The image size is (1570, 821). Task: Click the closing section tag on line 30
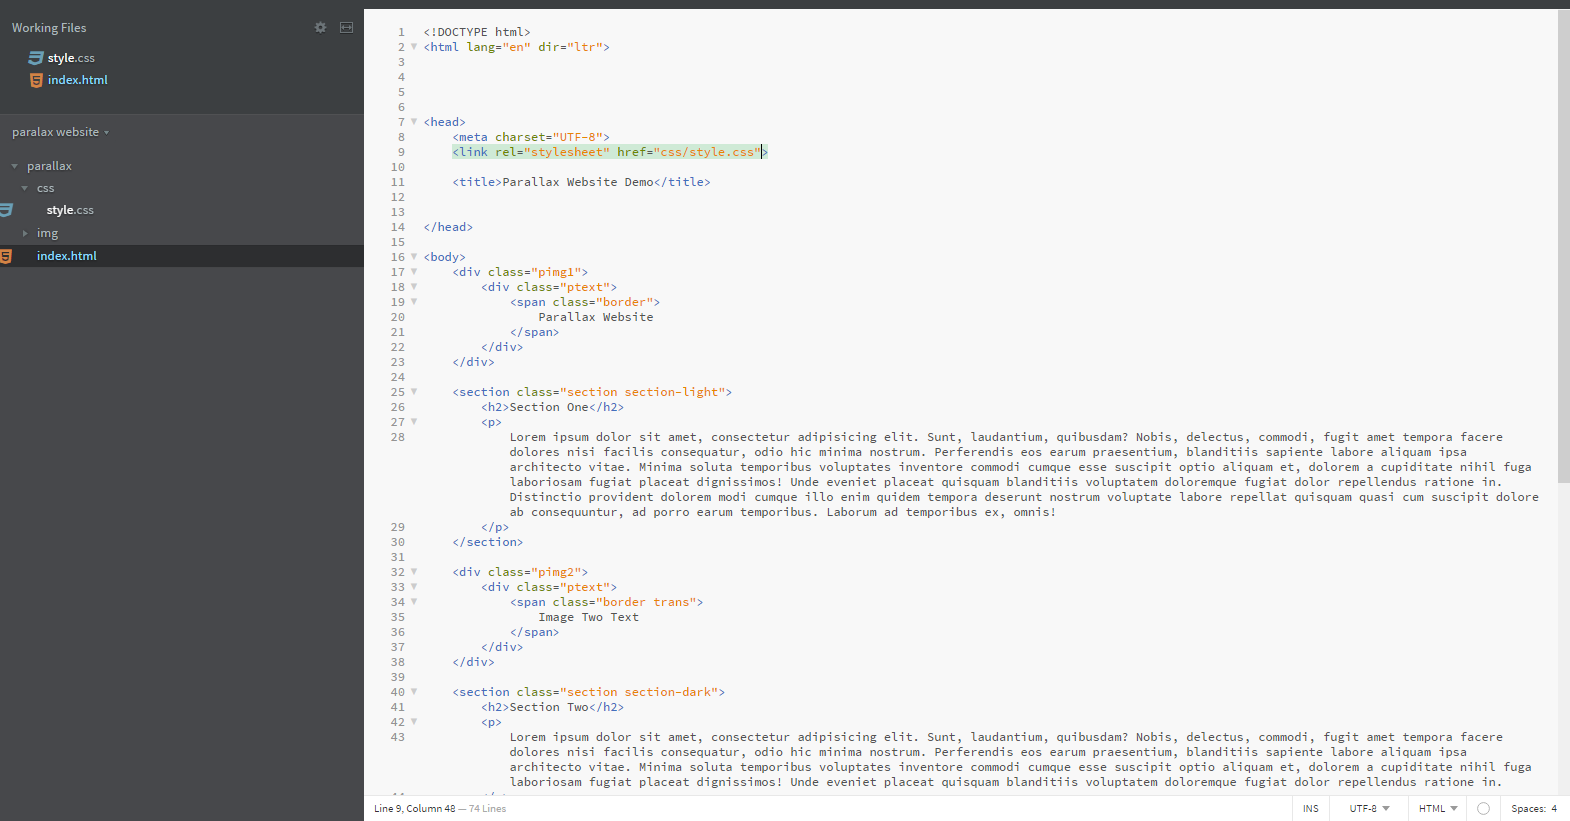coord(487,542)
